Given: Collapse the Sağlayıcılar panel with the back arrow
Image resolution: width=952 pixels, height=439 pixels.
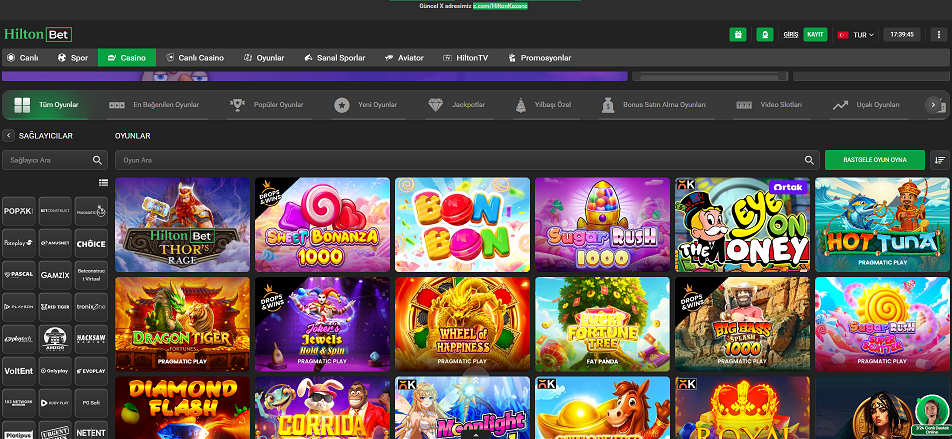Looking at the screenshot, I should click(9, 135).
